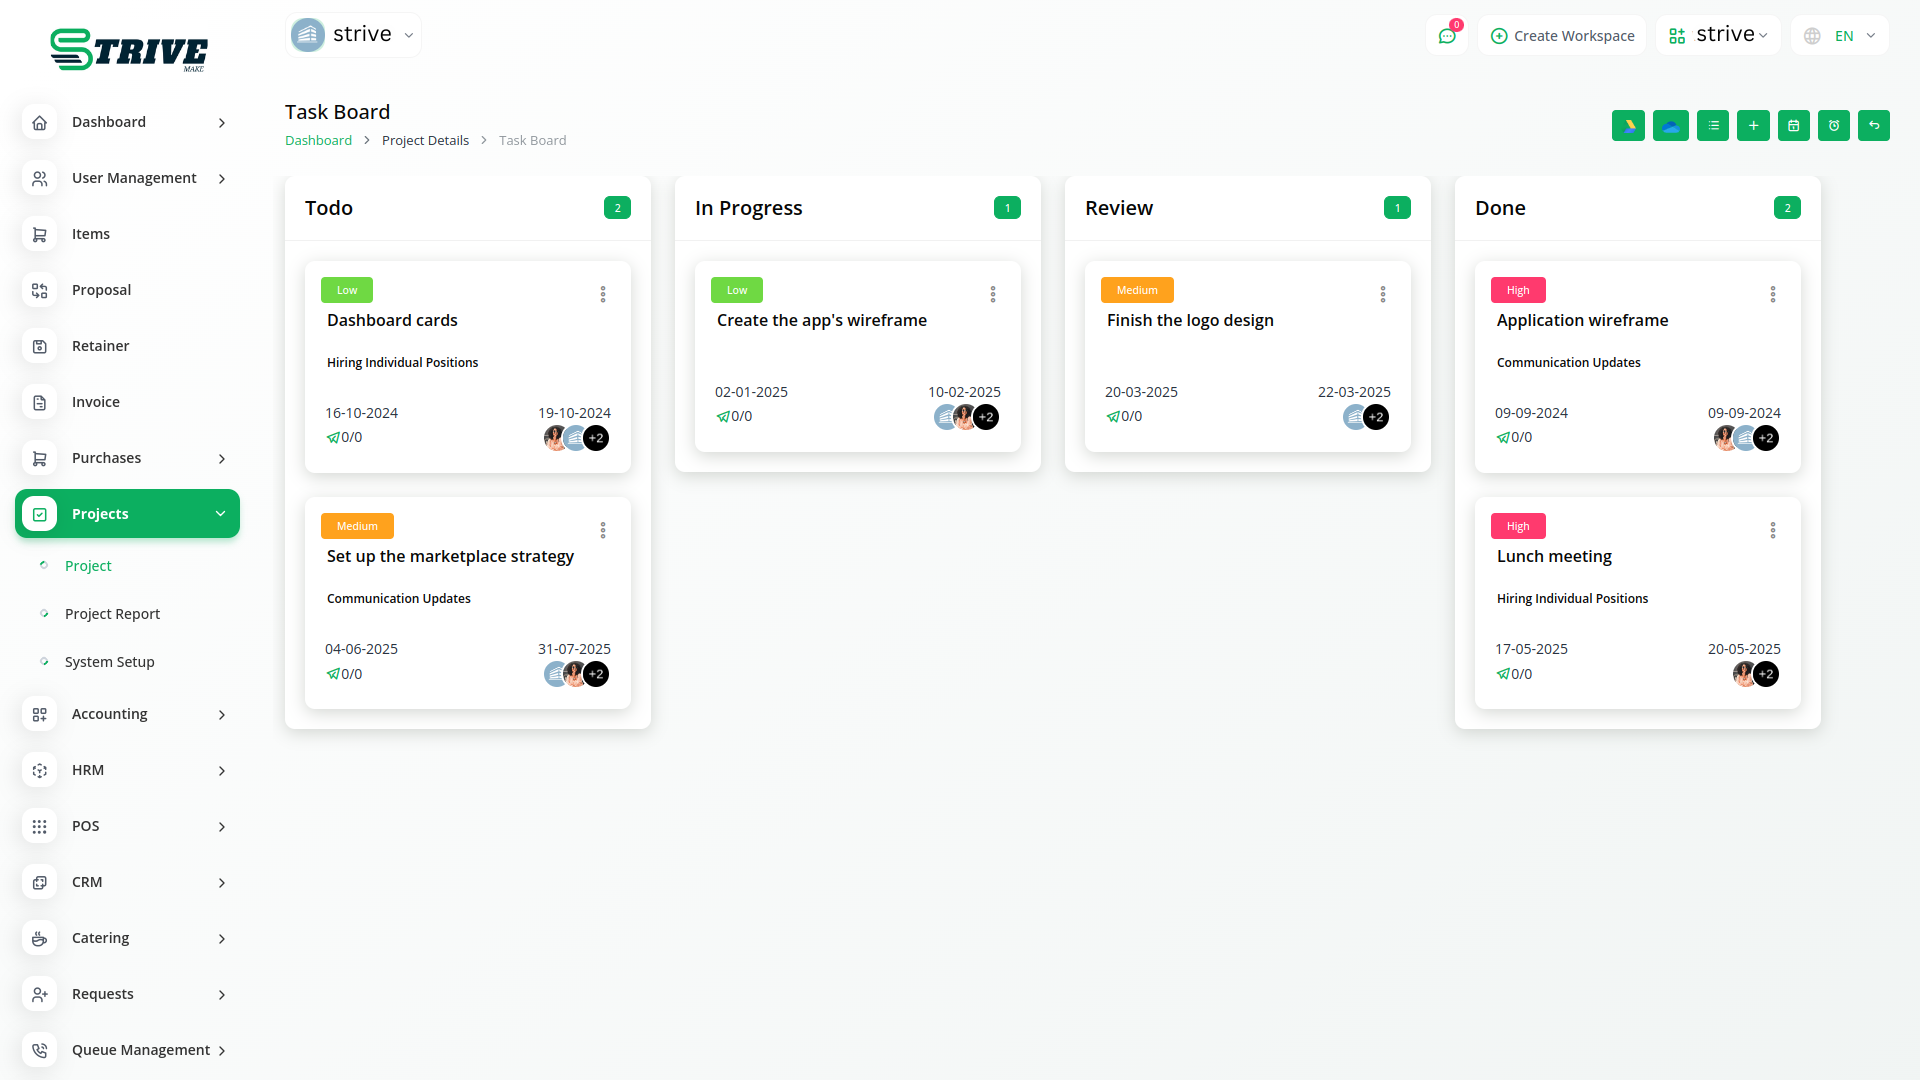Click the Create Workspace button
This screenshot has width=1920, height=1080.
[x=1561, y=35]
